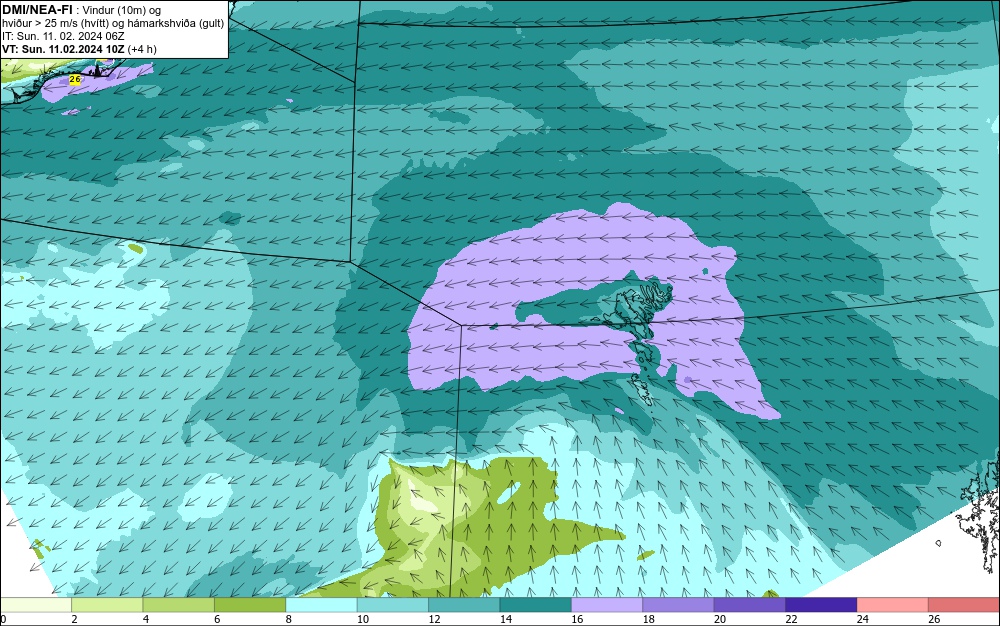Click legend scale label '8'

(289, 619)
